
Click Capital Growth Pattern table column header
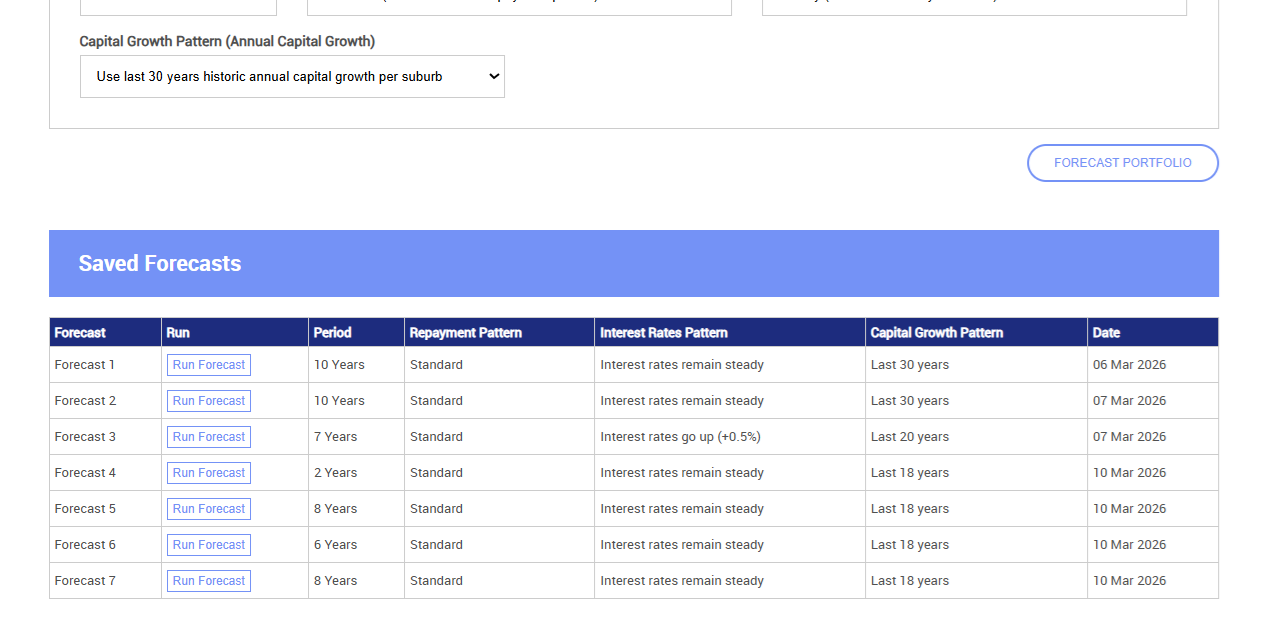[937, 333]
